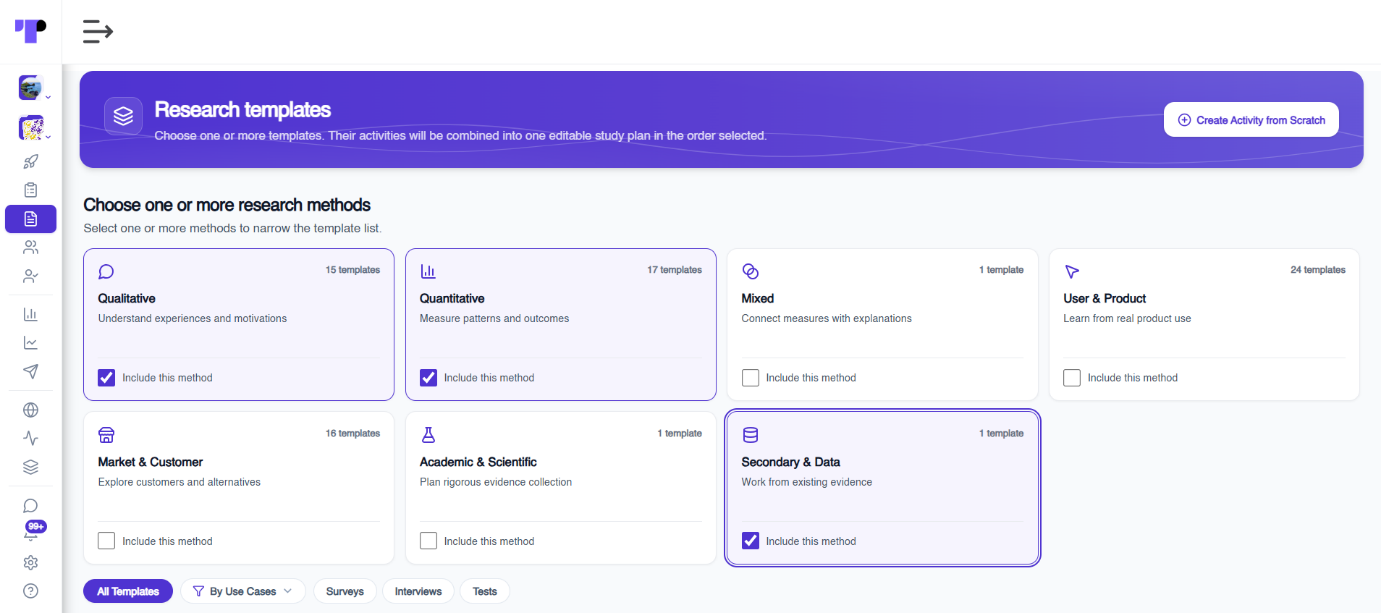
Task: Click the Market & Customer card title
Action: point(150,462)
